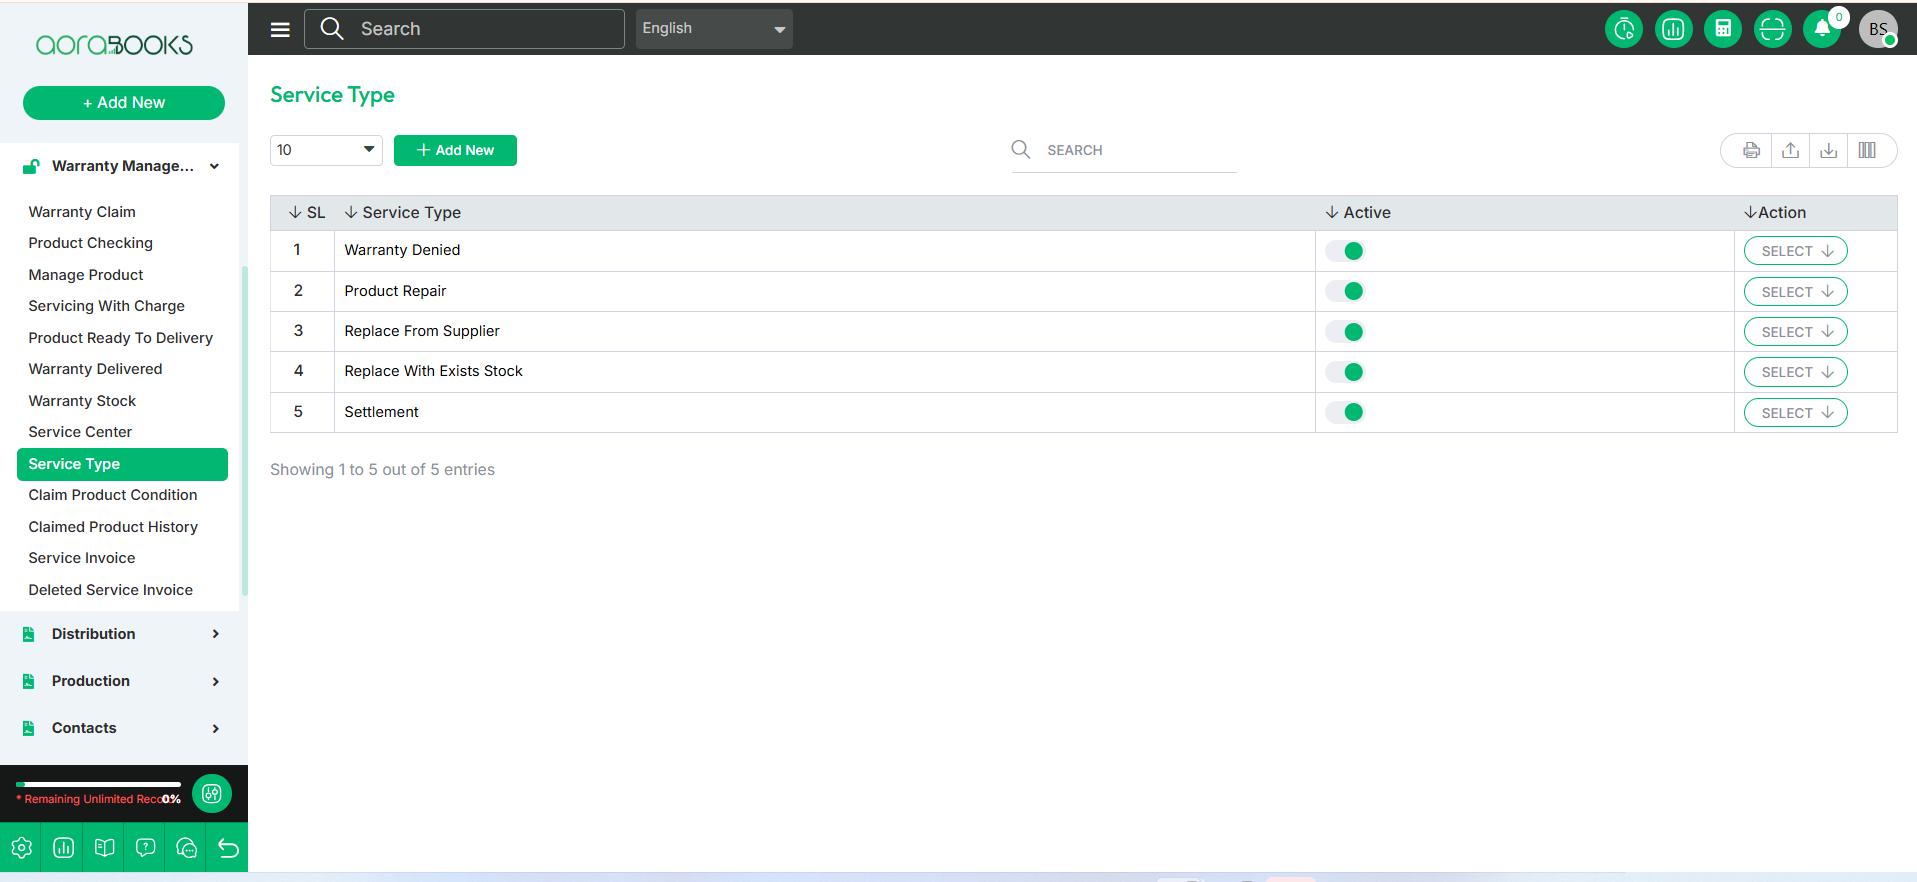
Task: Click the hamburger menu icon
Action: pyautogui.click(x=280, y=29)
